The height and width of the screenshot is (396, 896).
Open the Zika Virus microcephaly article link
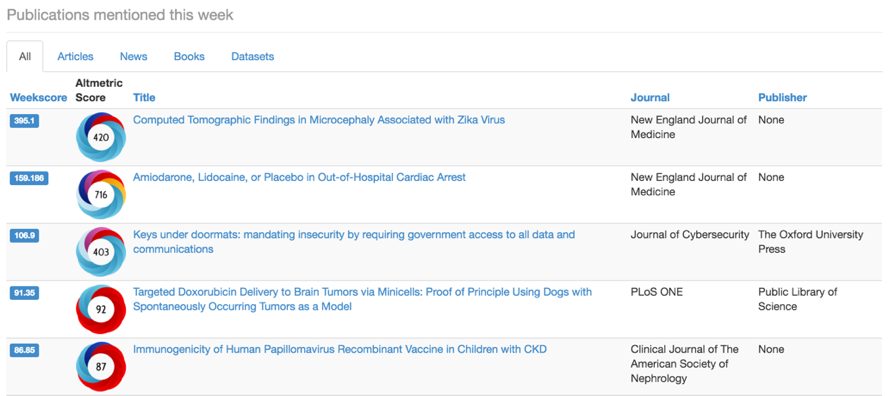pyautogui.click(x=319, y=120)
